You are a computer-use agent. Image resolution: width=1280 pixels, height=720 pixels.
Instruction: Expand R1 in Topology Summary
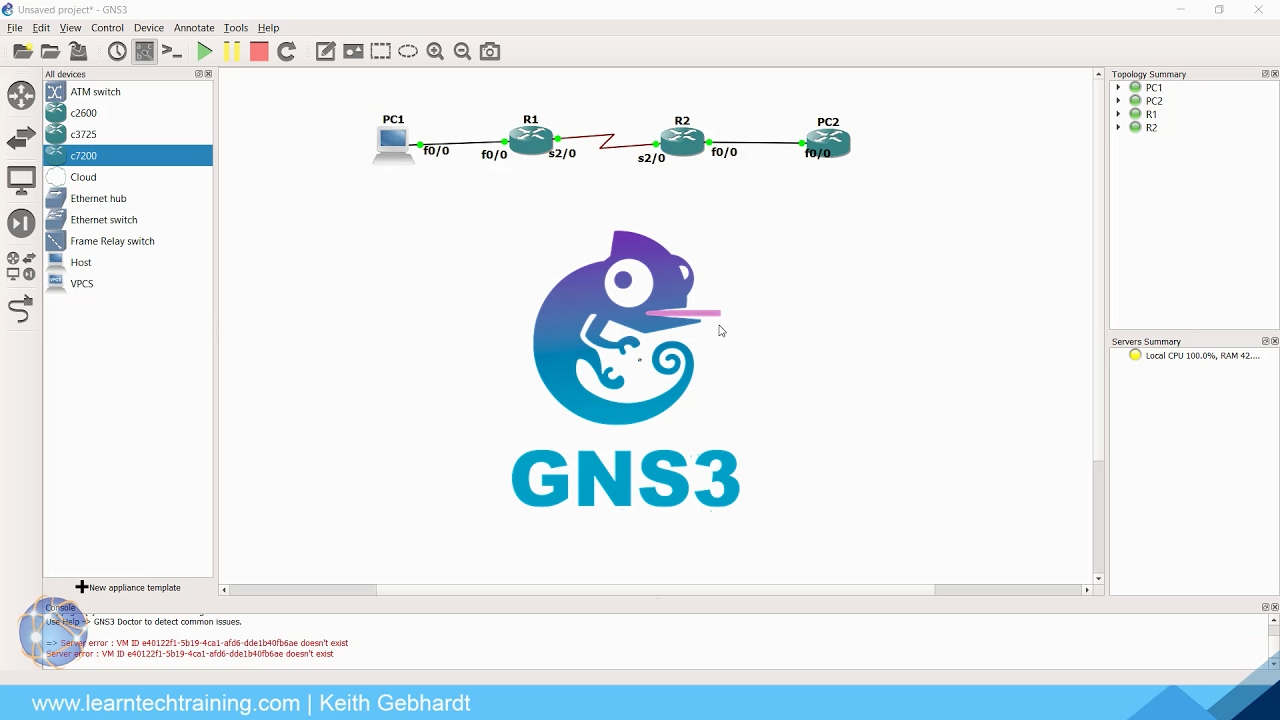(x=1118, y=114)
